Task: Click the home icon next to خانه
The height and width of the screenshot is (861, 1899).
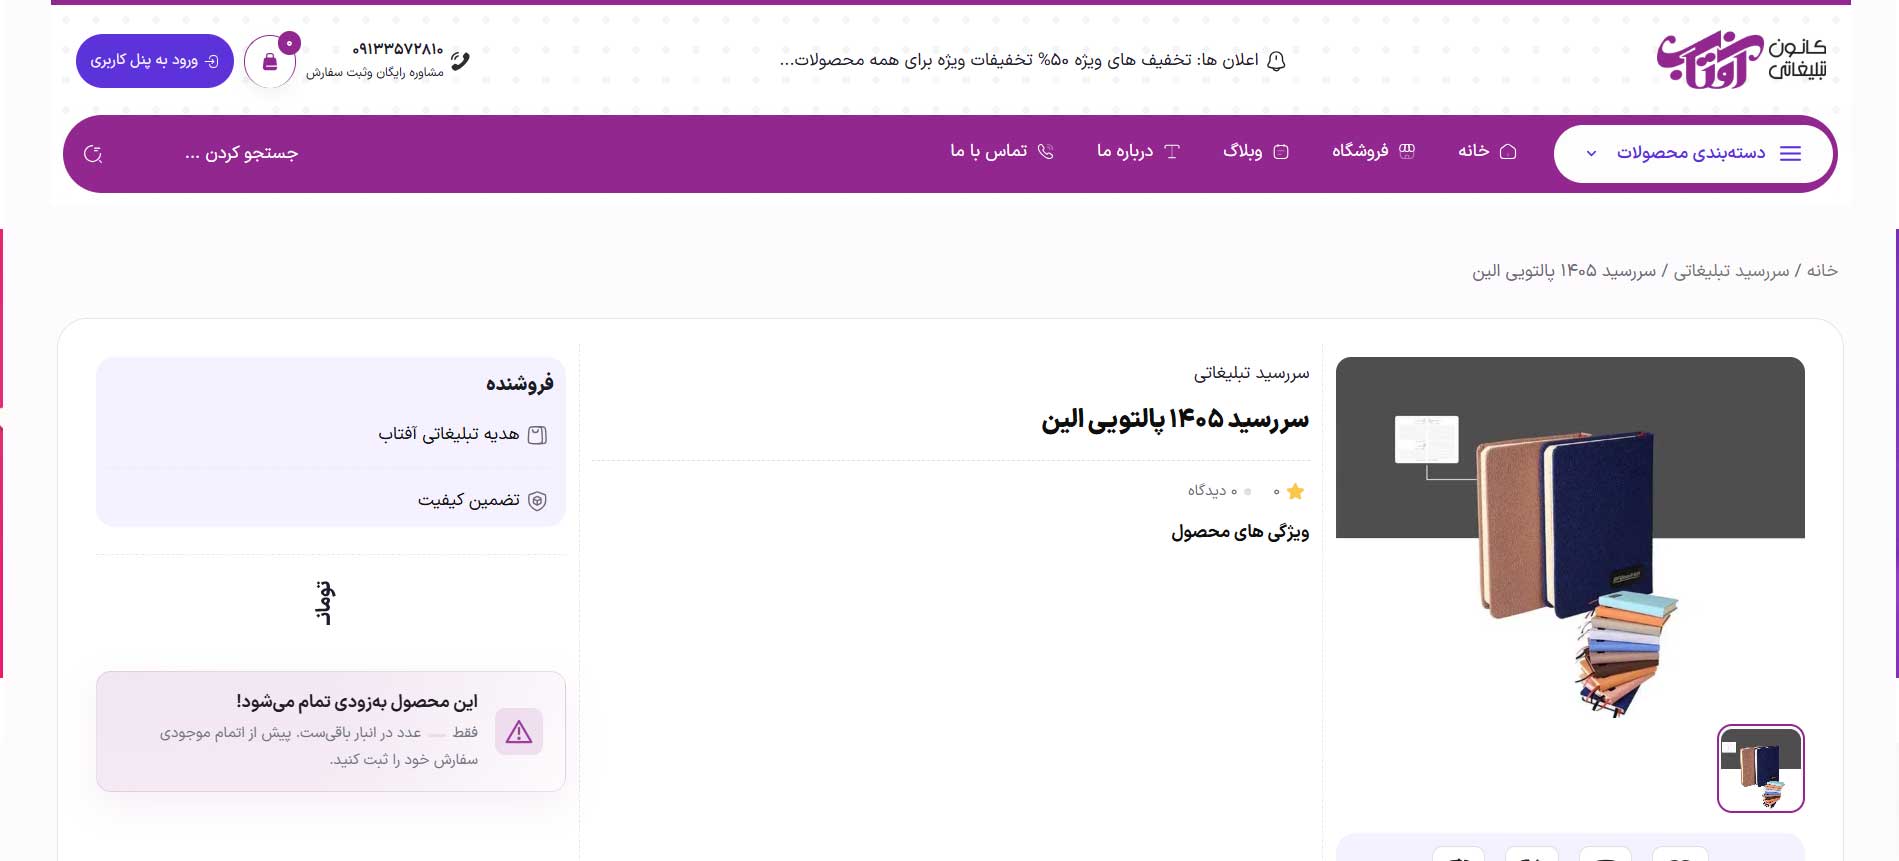Action: (x=1508, y=151)
